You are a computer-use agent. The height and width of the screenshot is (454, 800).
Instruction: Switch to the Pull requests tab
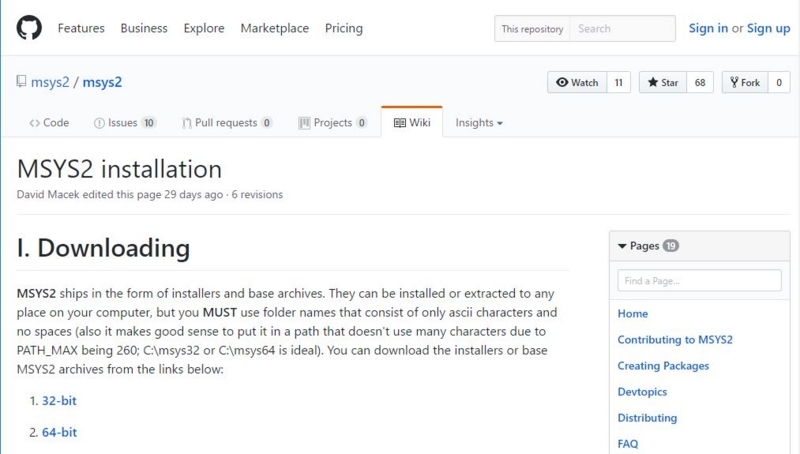pyautogui.click(x=227, y=122)
